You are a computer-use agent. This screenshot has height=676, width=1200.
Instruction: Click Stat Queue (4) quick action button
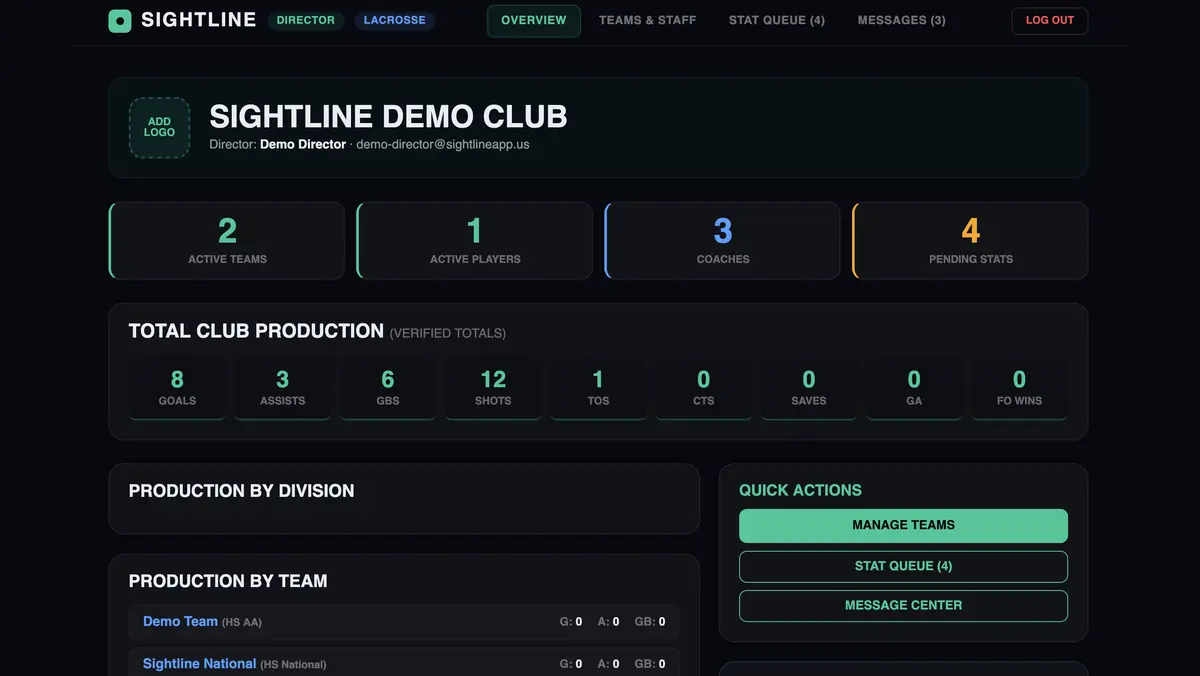(903, 566)
